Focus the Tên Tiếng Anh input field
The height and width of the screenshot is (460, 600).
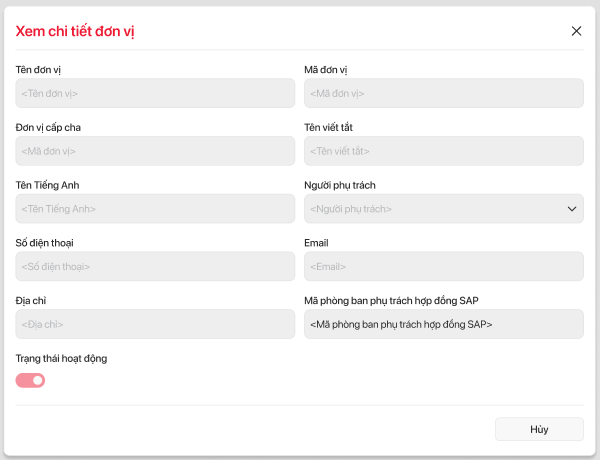point(155,209)
